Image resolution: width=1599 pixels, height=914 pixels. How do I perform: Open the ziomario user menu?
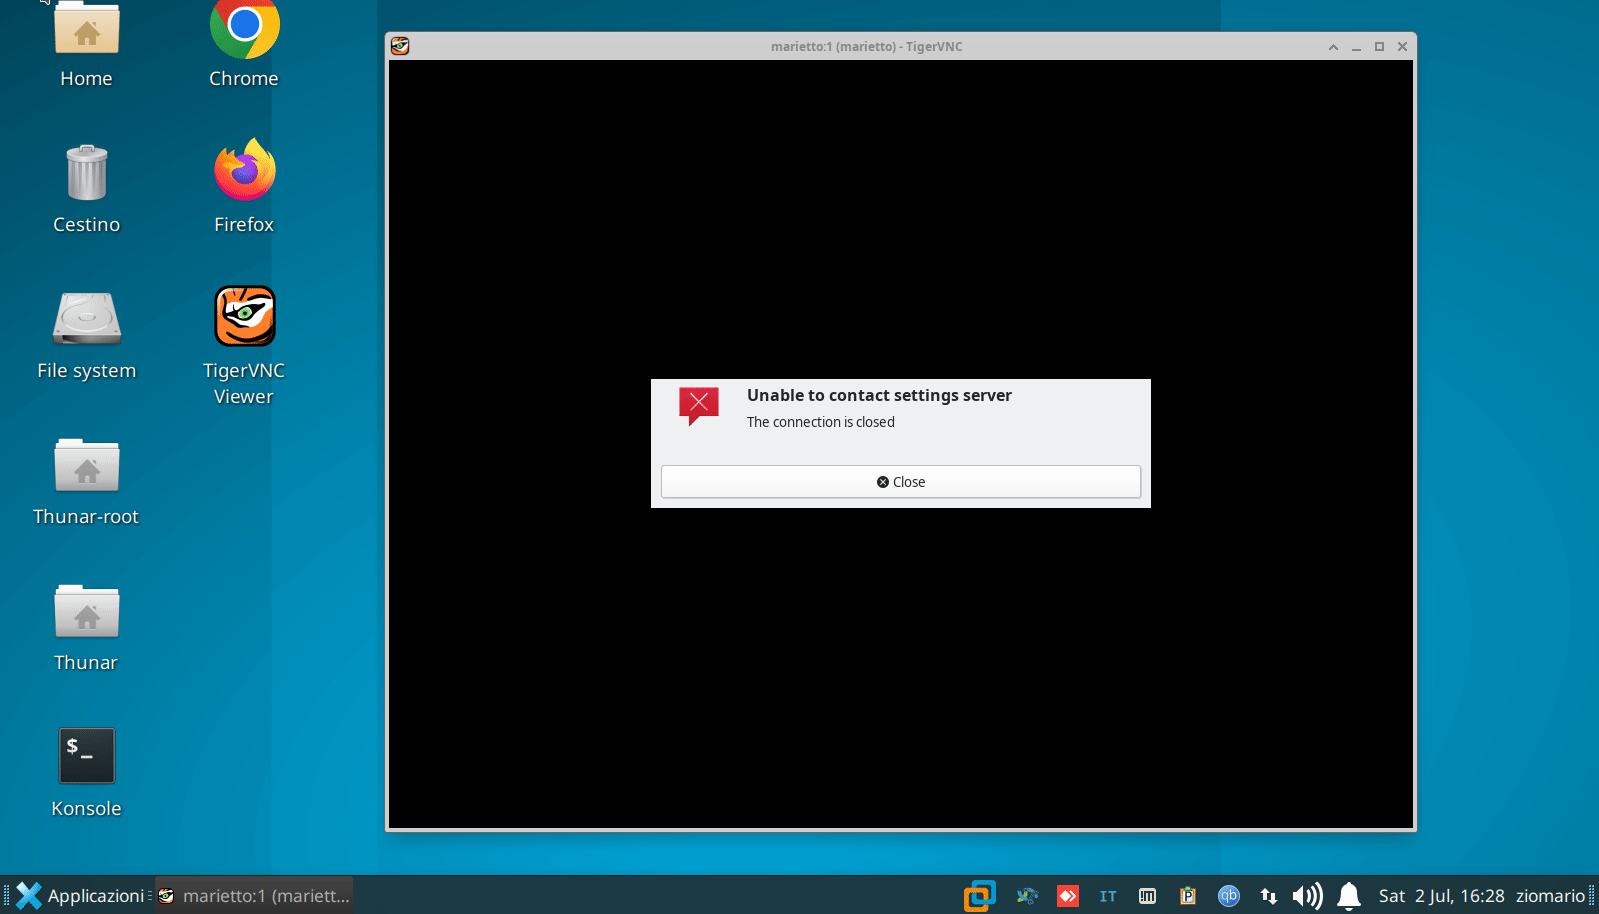click(1550, 896)
